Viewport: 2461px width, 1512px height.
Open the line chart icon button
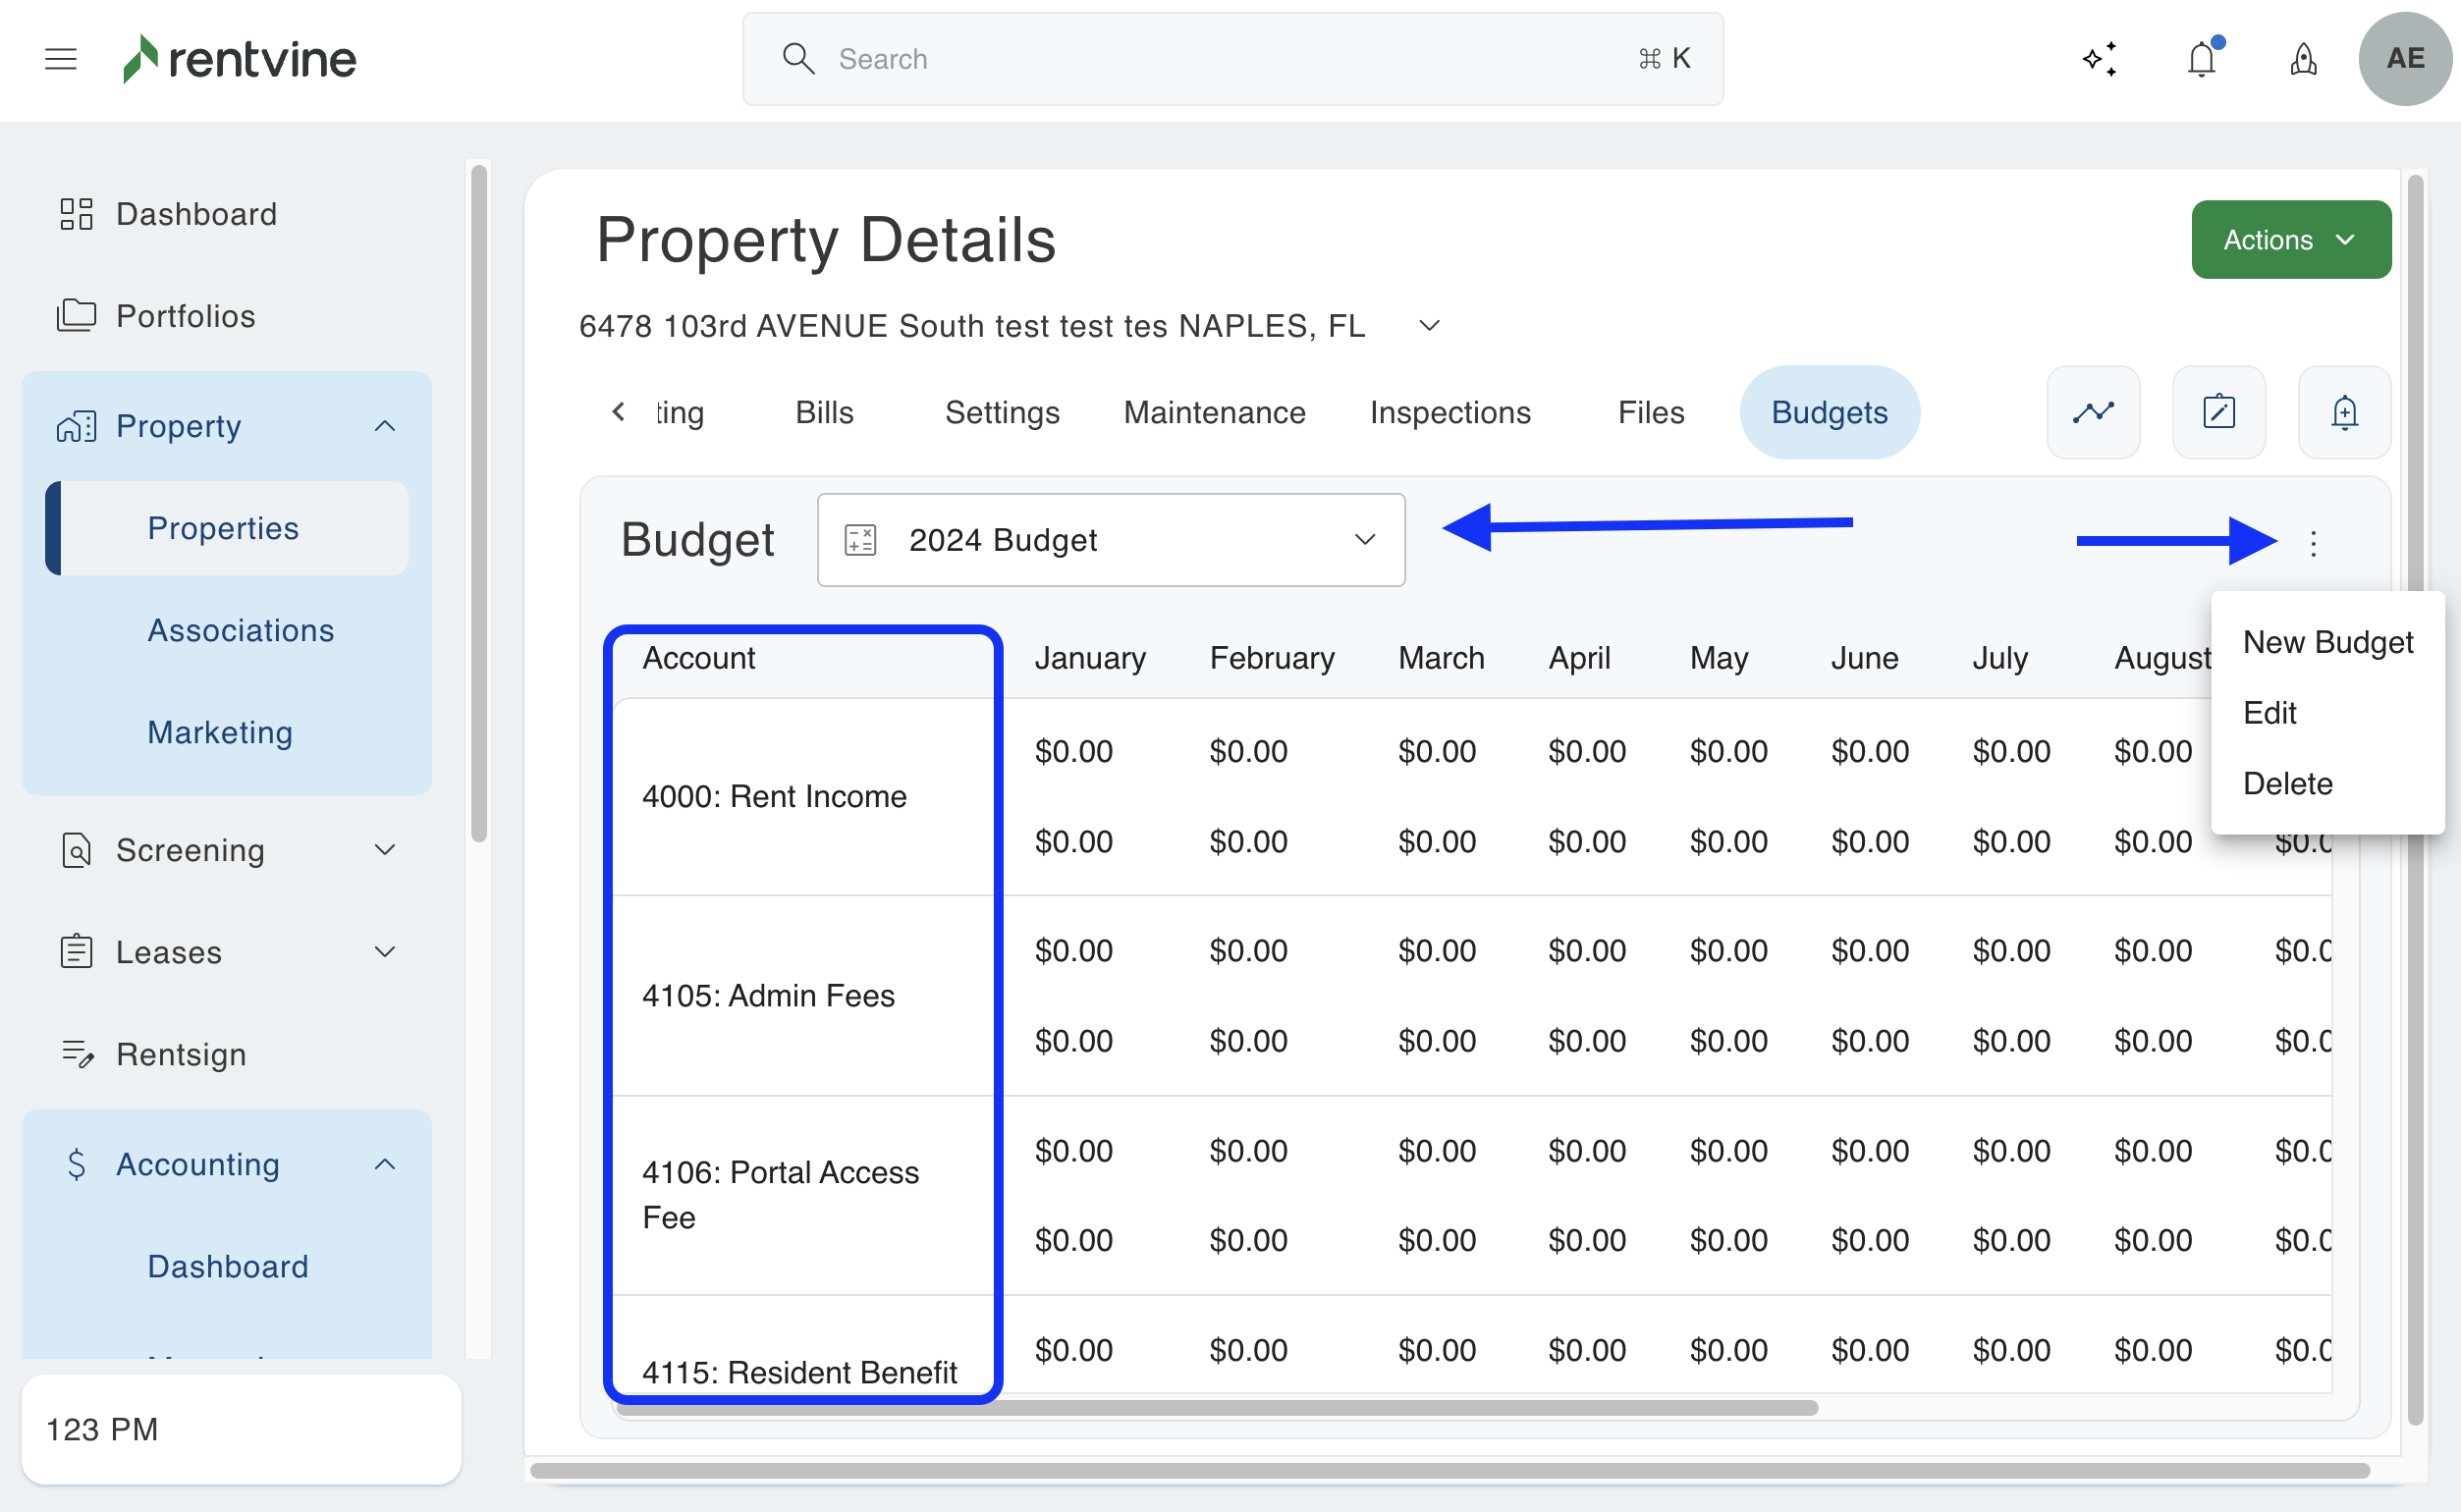coord(2093,412)
